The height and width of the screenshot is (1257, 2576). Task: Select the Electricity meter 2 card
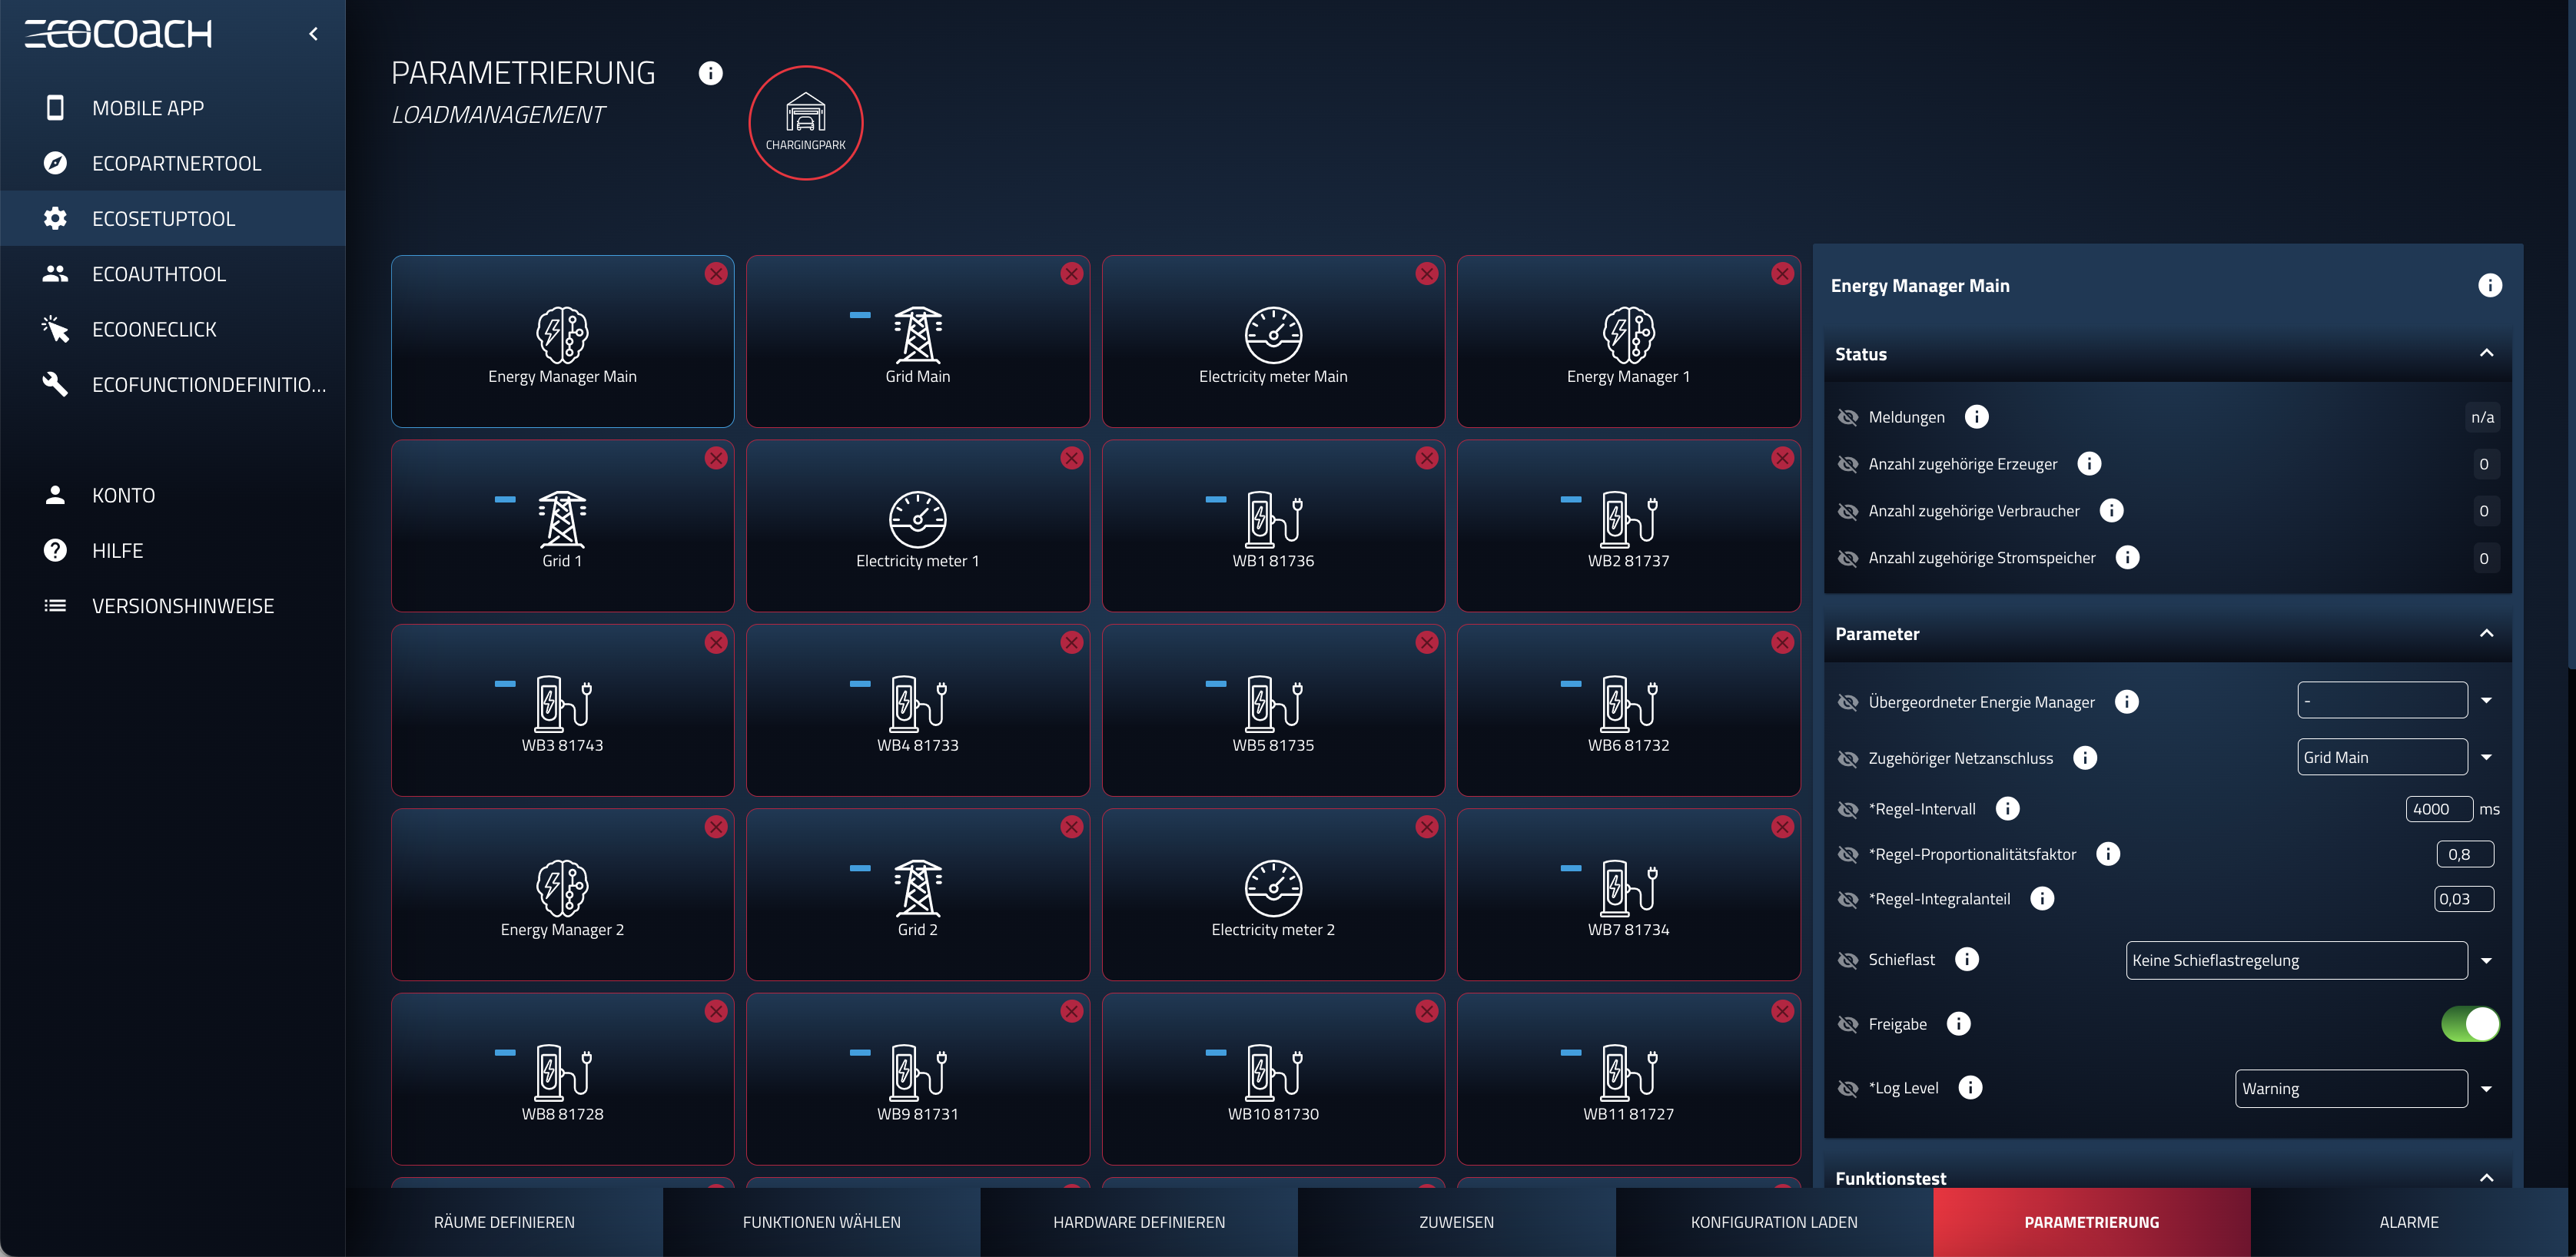[x=1273, y=895]
